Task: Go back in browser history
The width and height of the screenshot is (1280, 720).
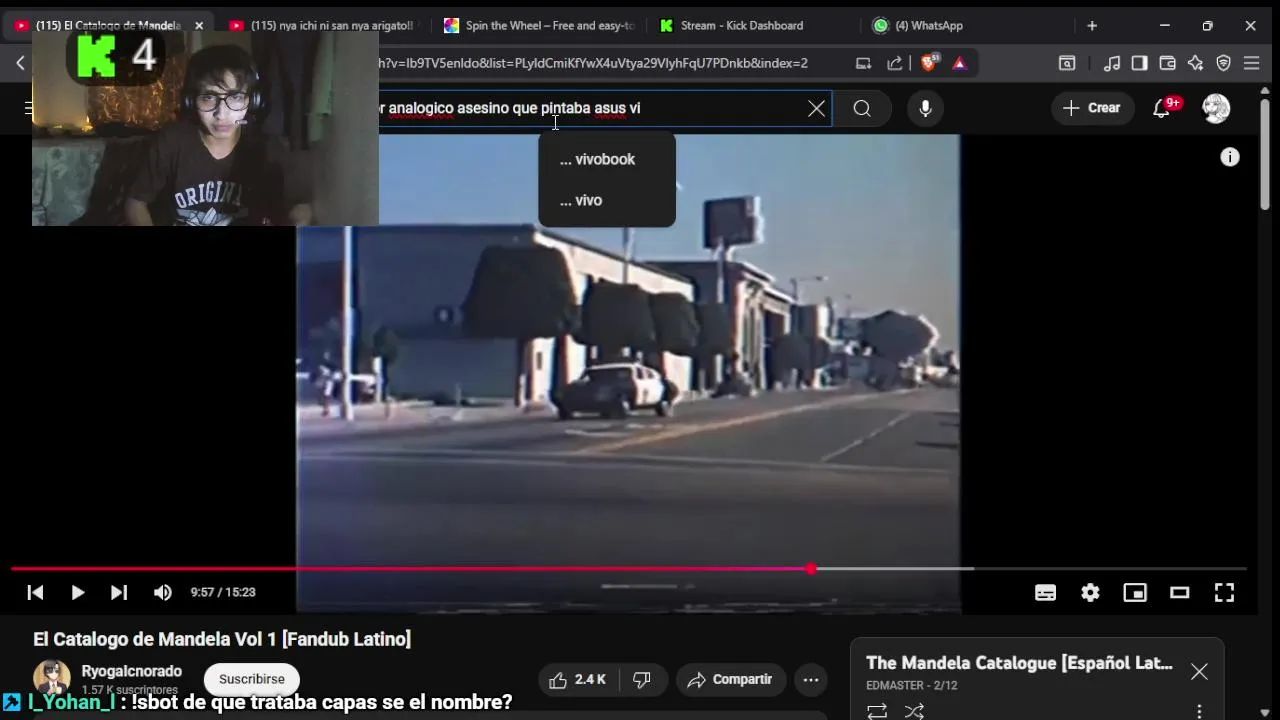Action: 20,63
